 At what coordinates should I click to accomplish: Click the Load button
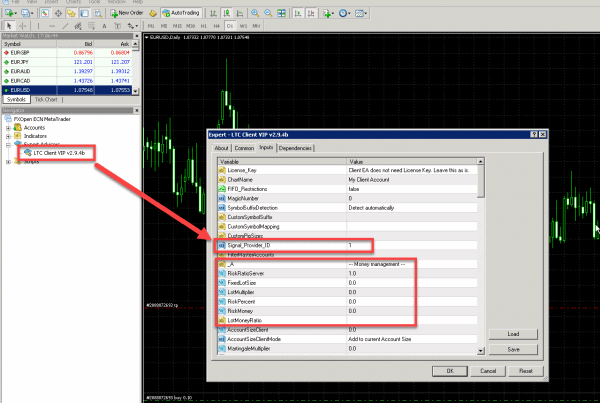click(x=513, y=334)
